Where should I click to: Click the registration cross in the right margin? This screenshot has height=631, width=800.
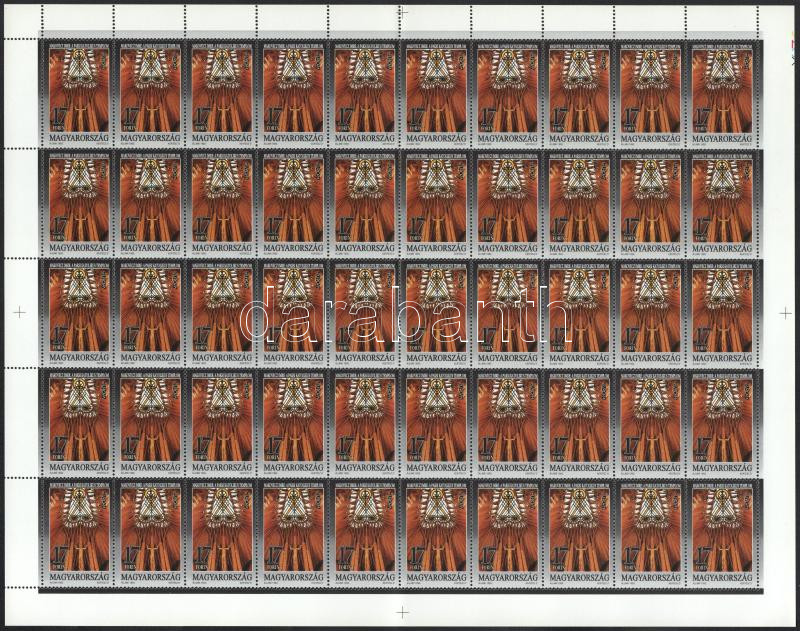coord(785,312)
